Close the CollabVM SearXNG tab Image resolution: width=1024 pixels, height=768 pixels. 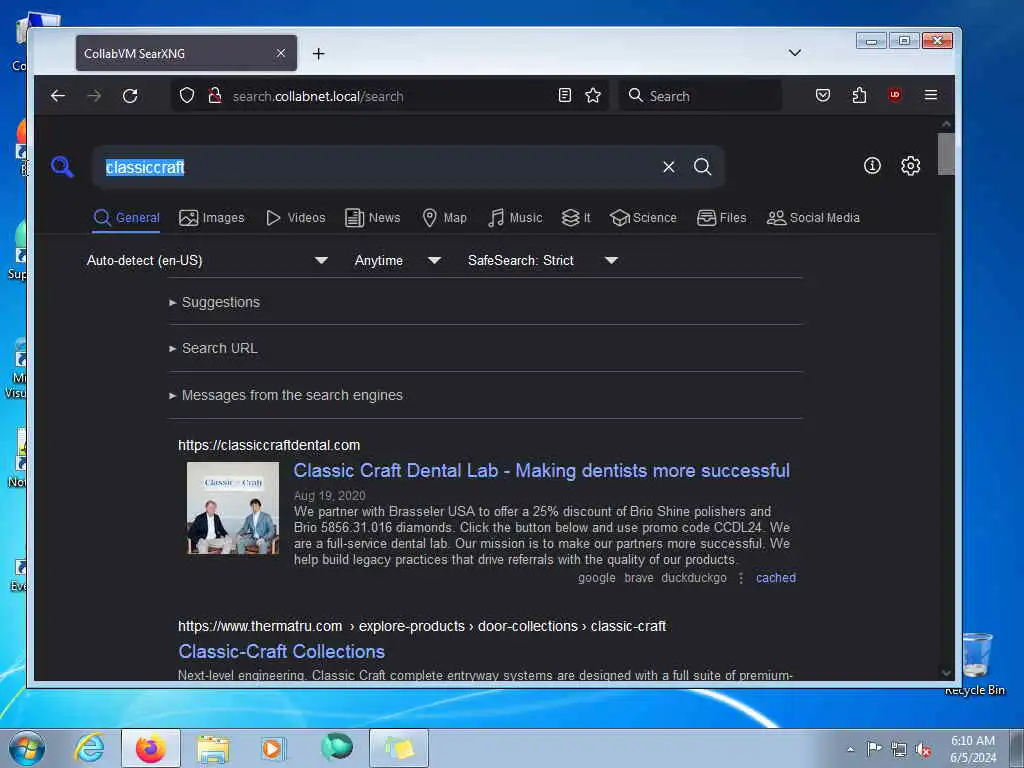click(281, 53)
